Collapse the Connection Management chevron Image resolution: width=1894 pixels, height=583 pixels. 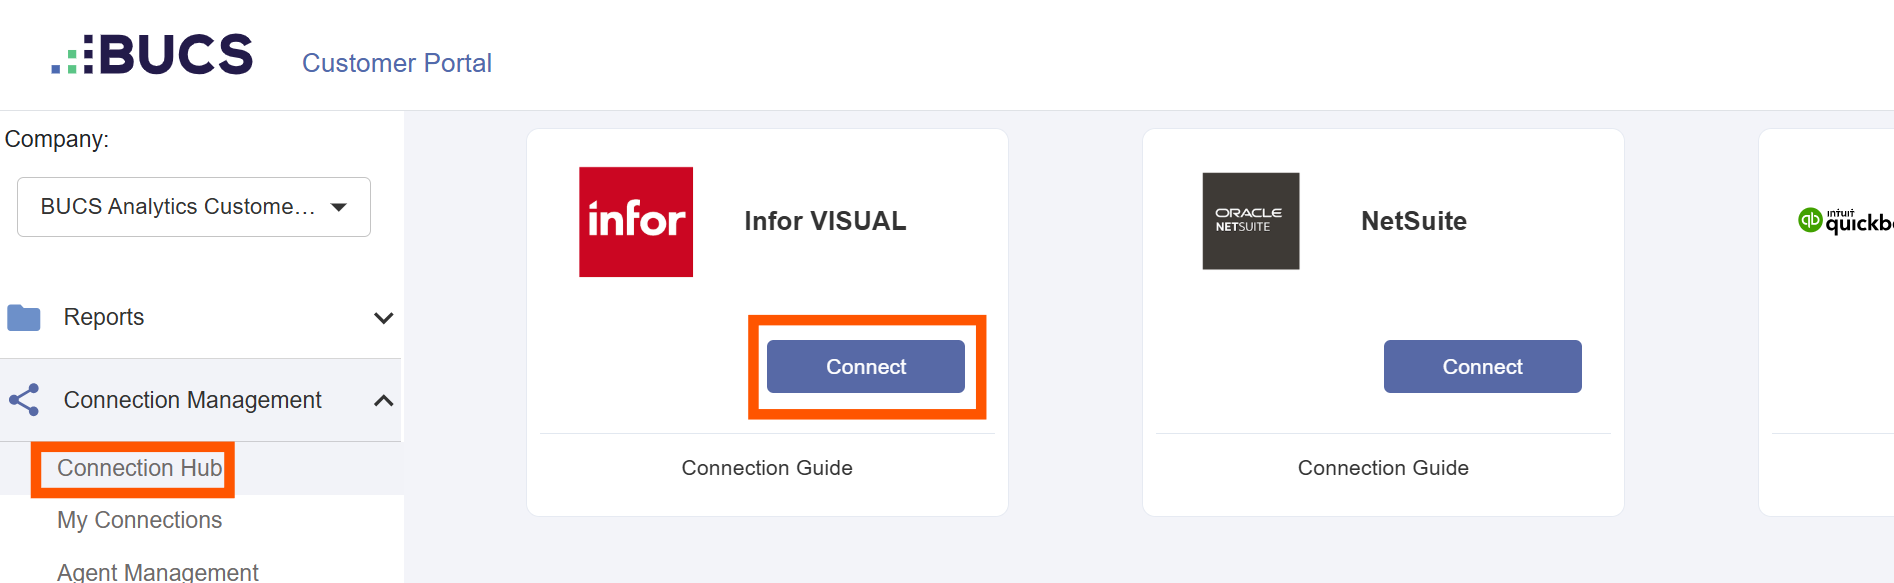pos(383,401)
